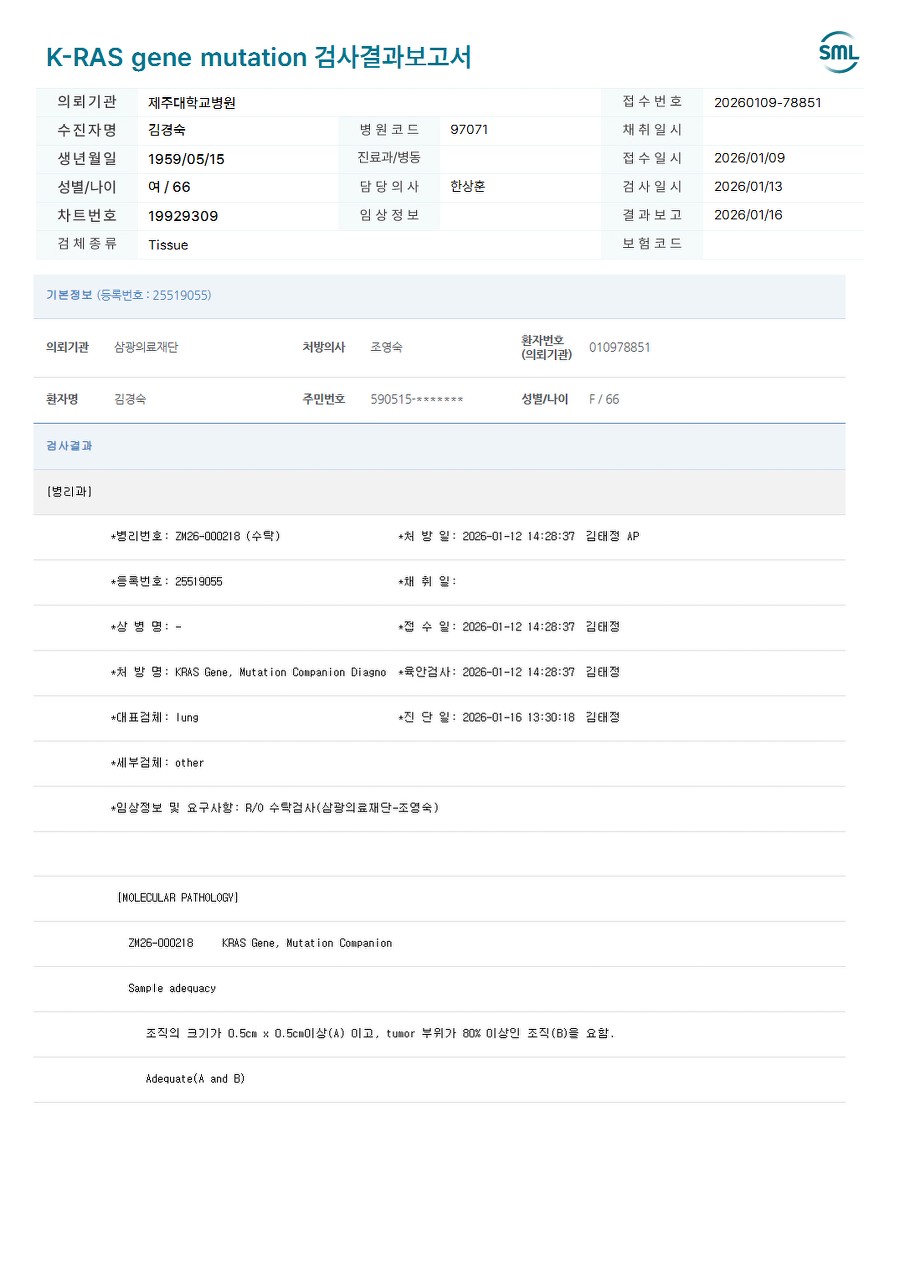Select the specimen type 'Tissue'
Screen dimensions: 900x1271
tap(168, 245)
